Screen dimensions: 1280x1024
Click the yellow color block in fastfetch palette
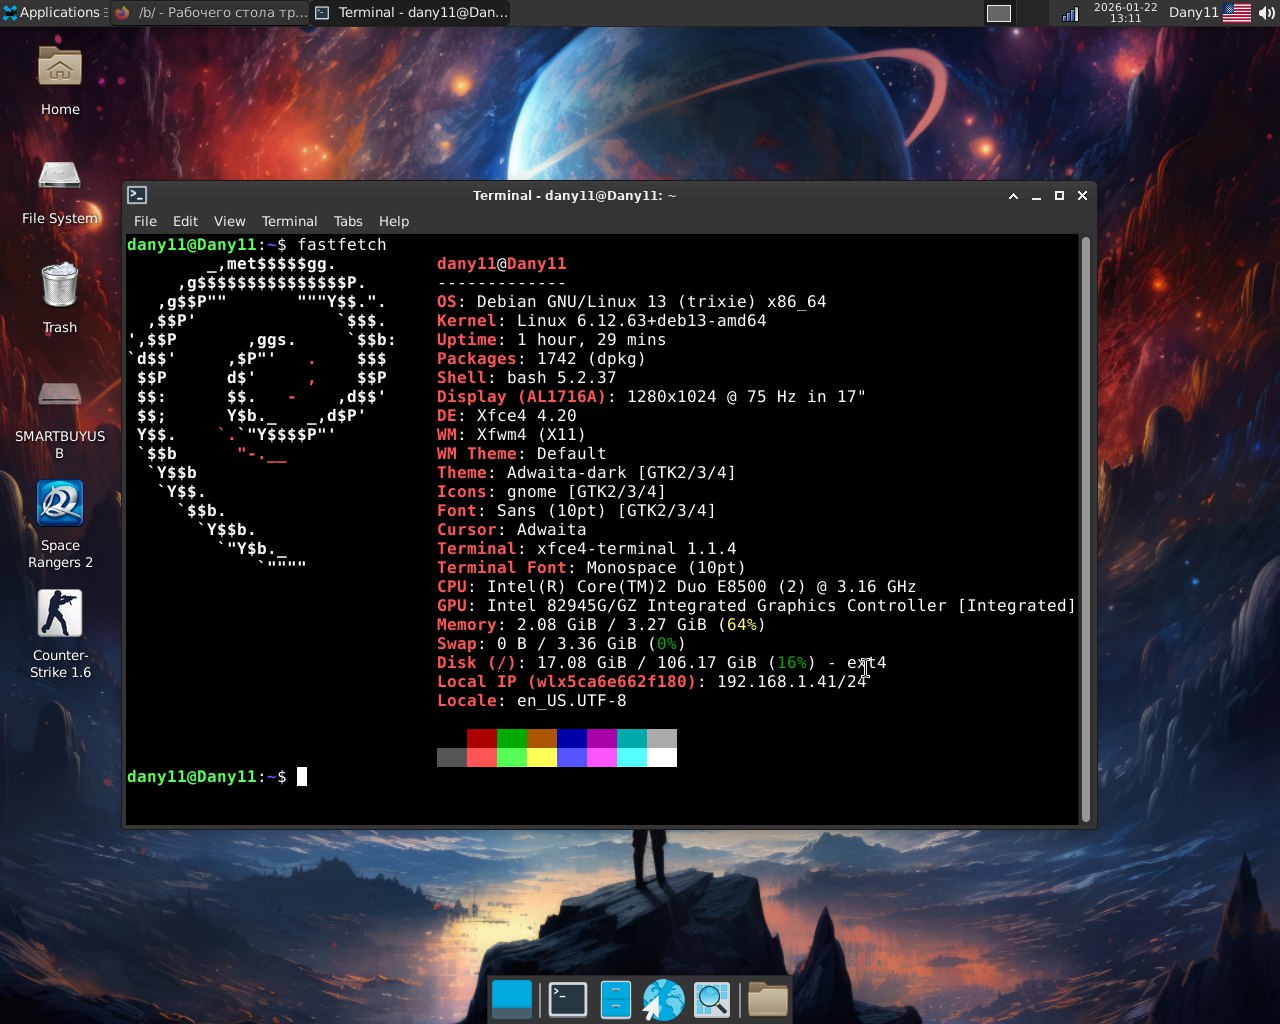[542, 758]
